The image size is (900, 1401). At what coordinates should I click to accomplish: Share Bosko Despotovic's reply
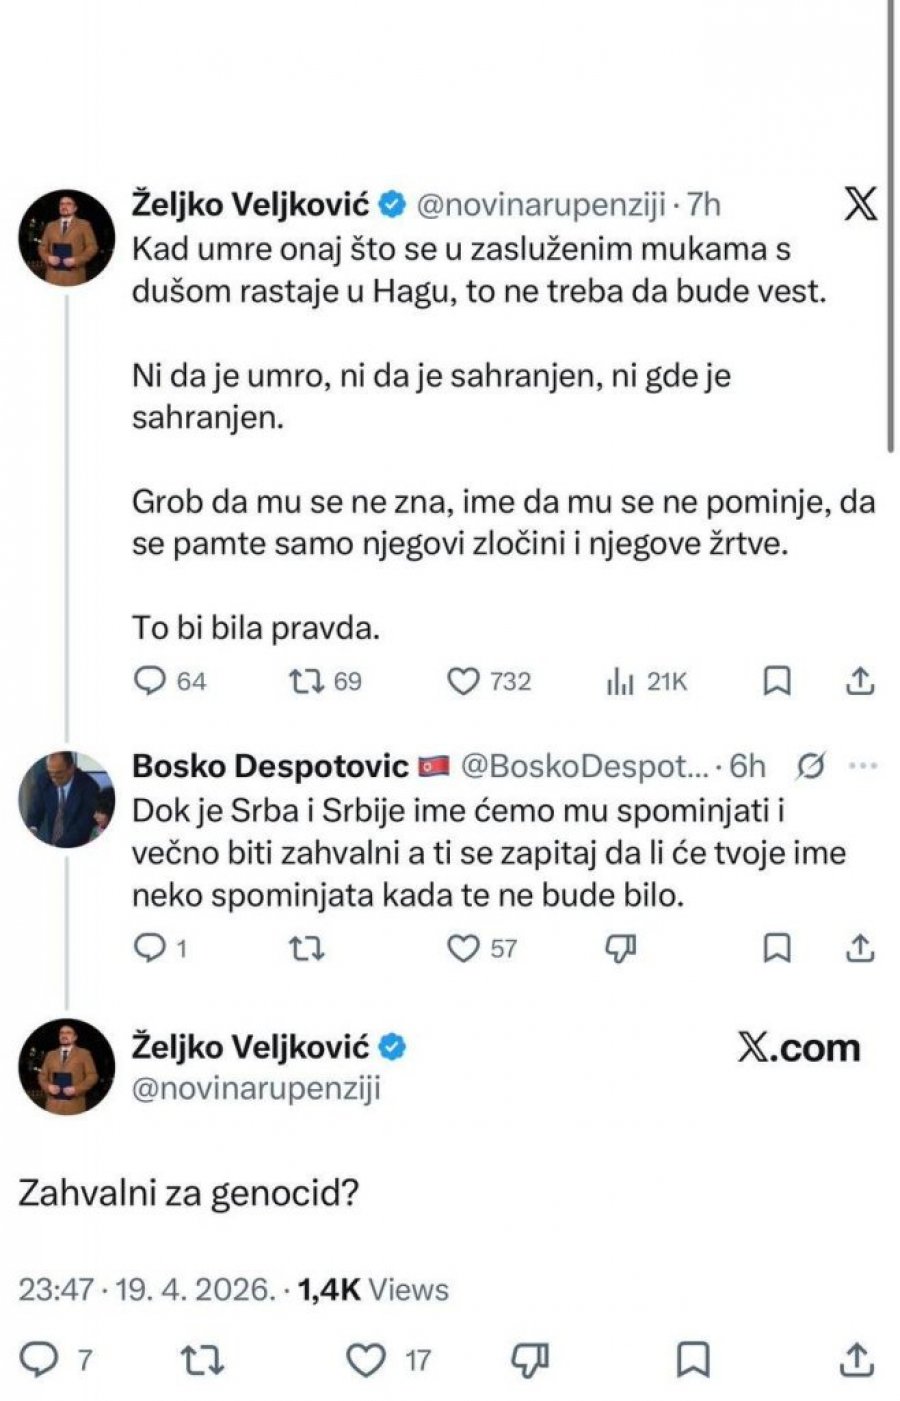860,947
